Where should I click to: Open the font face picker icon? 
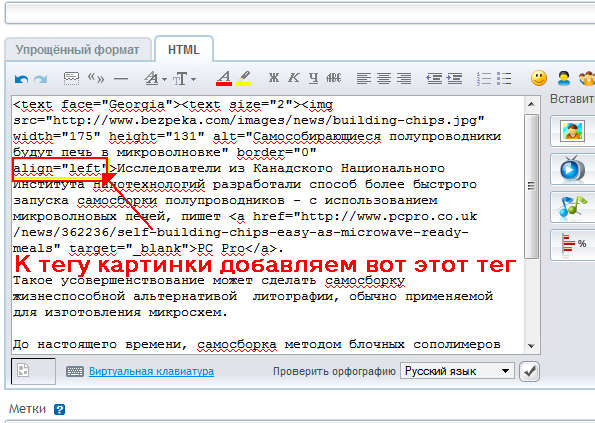[151, 79]
